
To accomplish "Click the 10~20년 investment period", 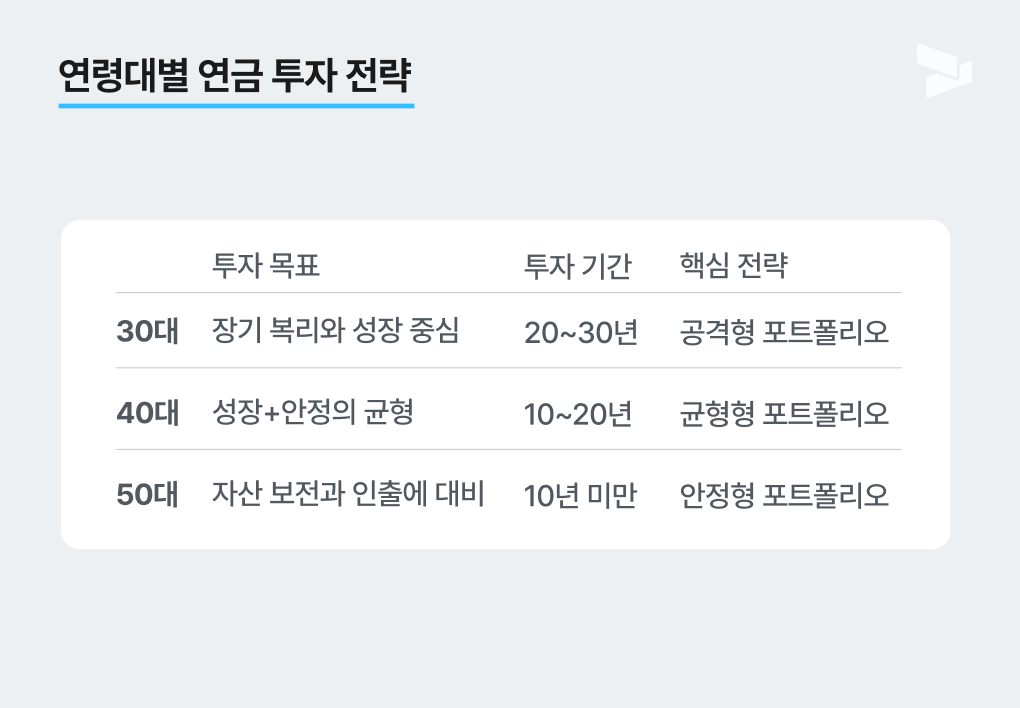I will point(578,414).
